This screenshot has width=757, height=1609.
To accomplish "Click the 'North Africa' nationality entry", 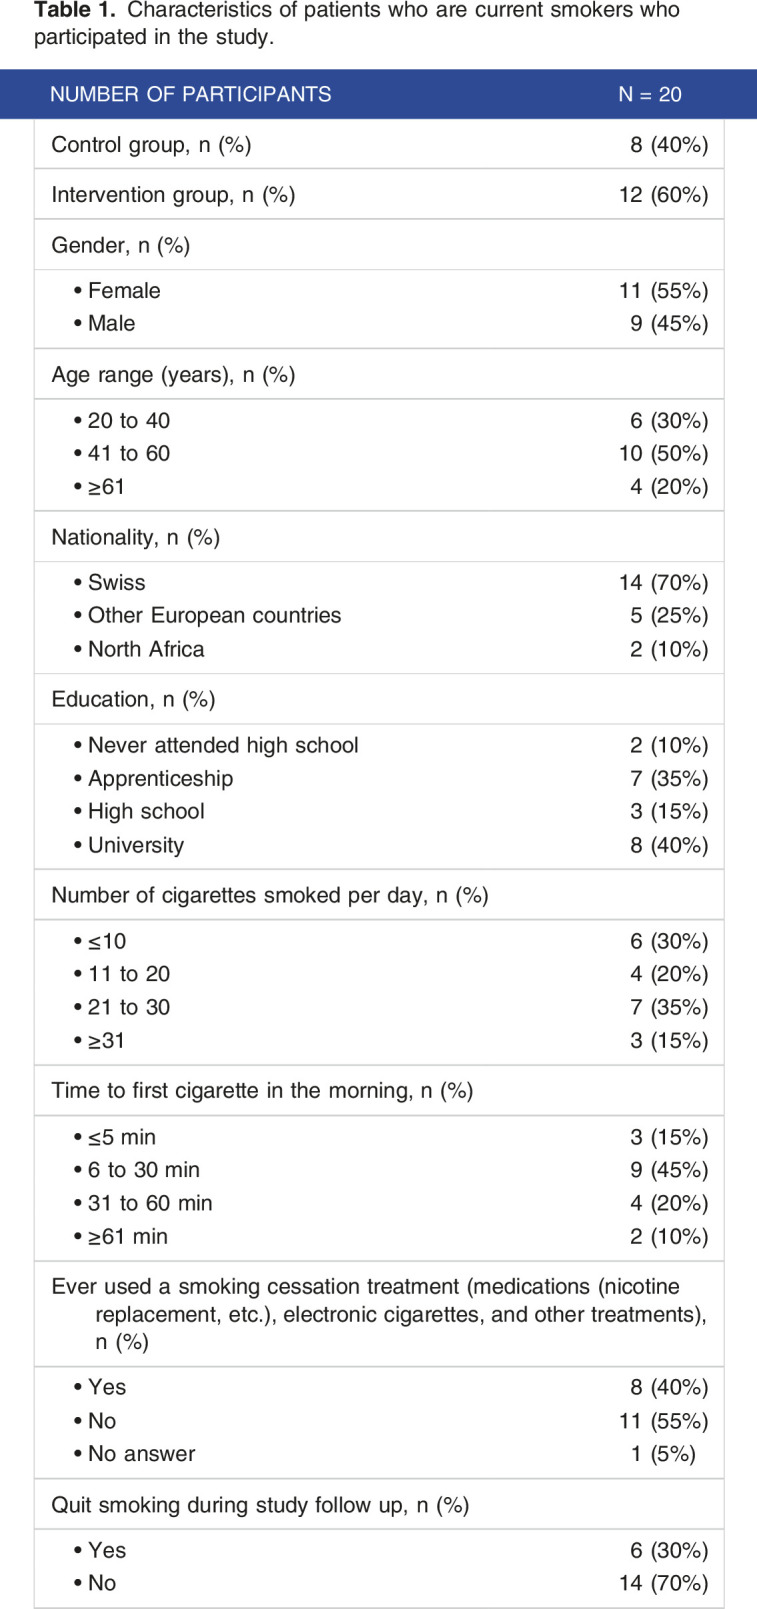I will coord(146,650).
